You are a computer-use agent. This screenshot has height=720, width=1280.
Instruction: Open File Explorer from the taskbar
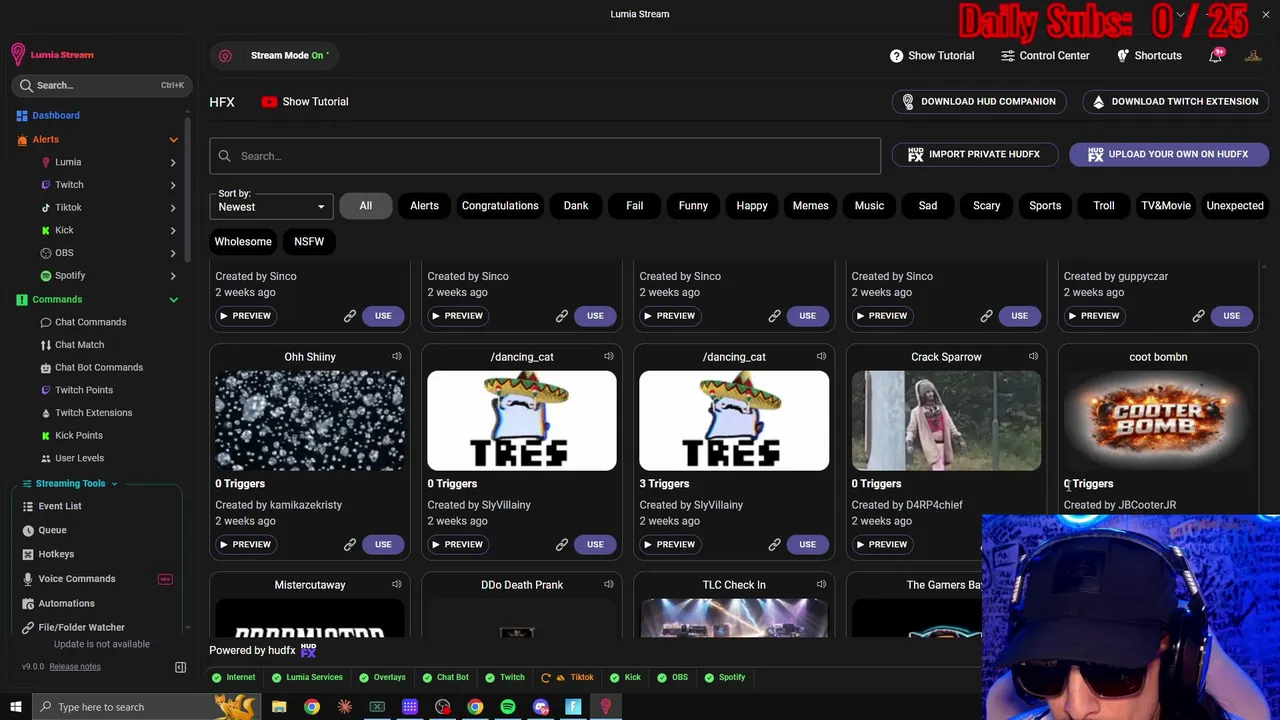279,707
